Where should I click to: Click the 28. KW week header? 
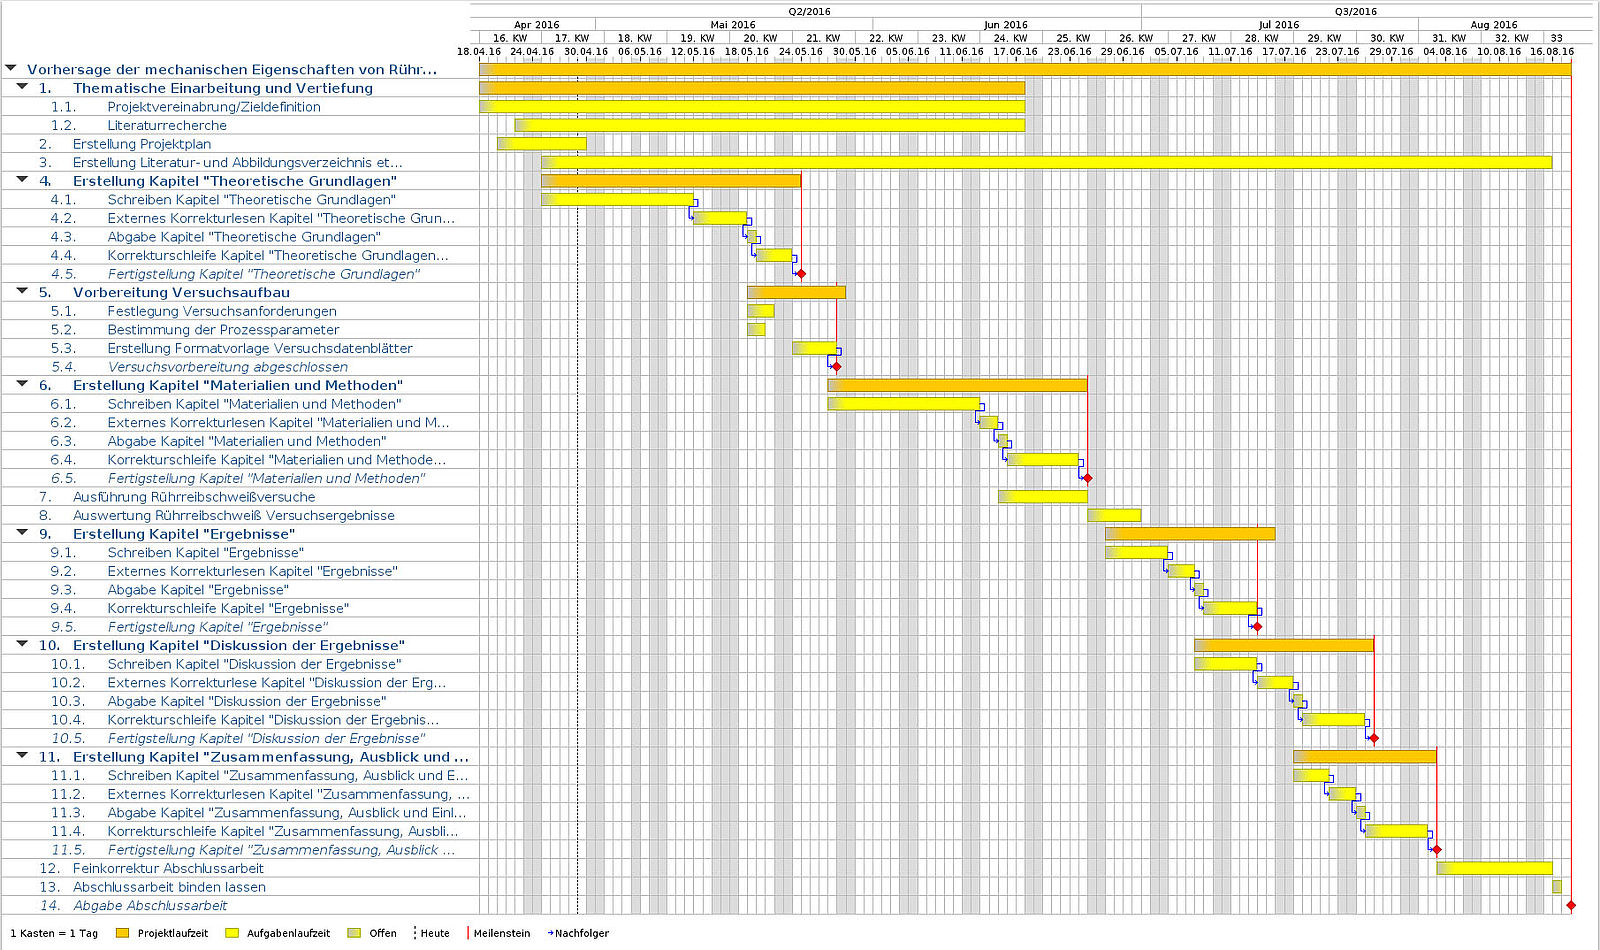[1261, 38]
